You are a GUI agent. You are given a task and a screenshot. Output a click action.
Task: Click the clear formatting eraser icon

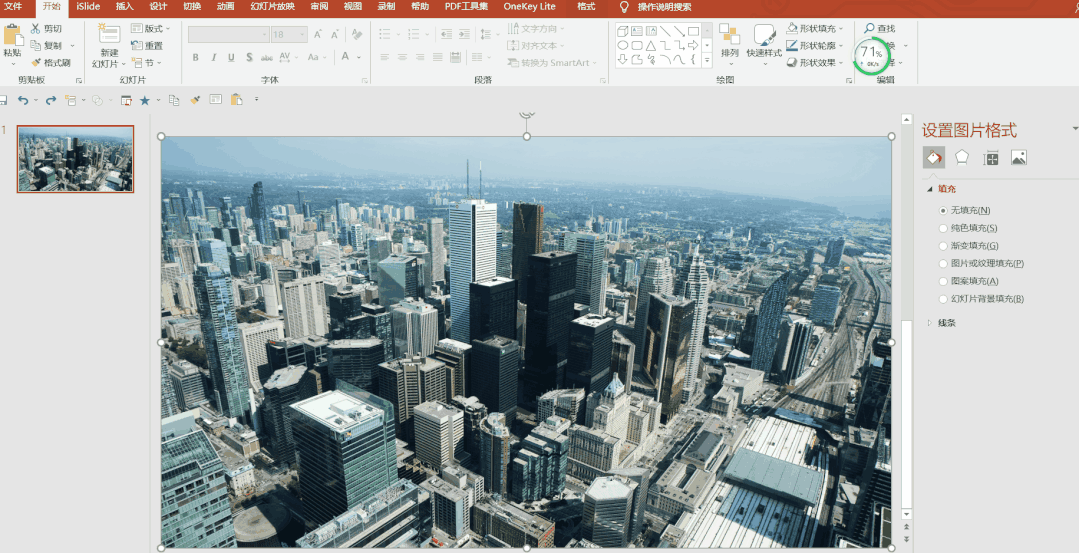(356, 34)
